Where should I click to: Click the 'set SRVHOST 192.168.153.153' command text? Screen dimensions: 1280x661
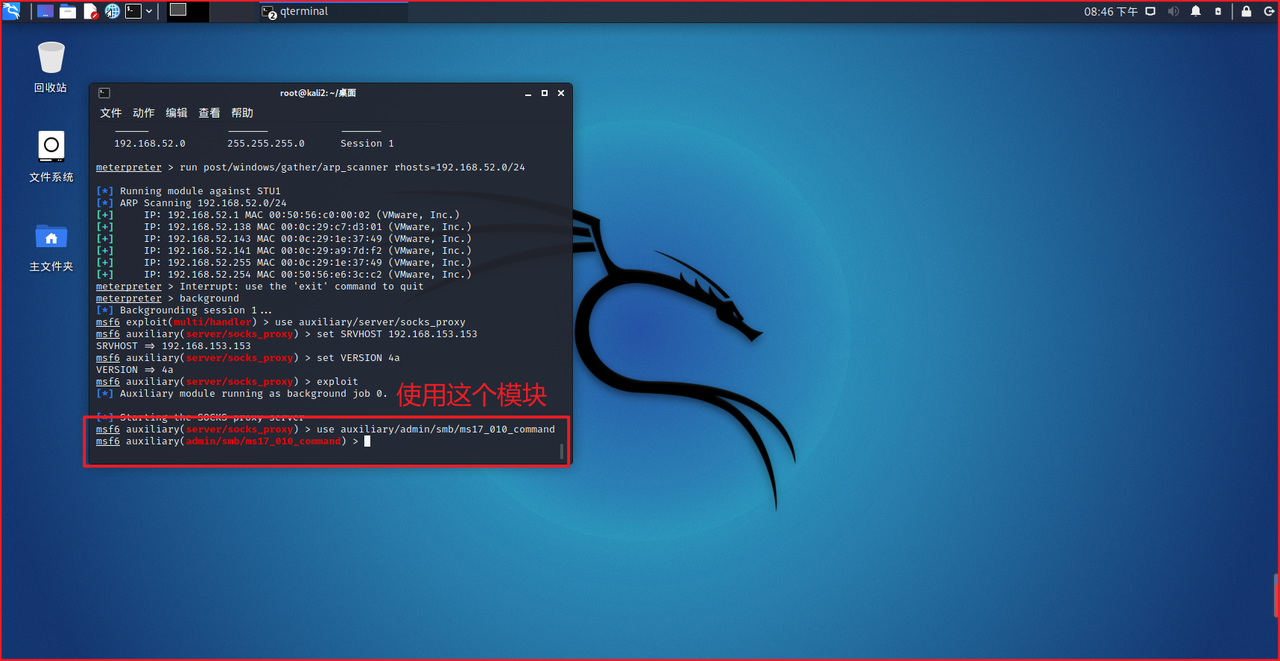coord(397,334)
